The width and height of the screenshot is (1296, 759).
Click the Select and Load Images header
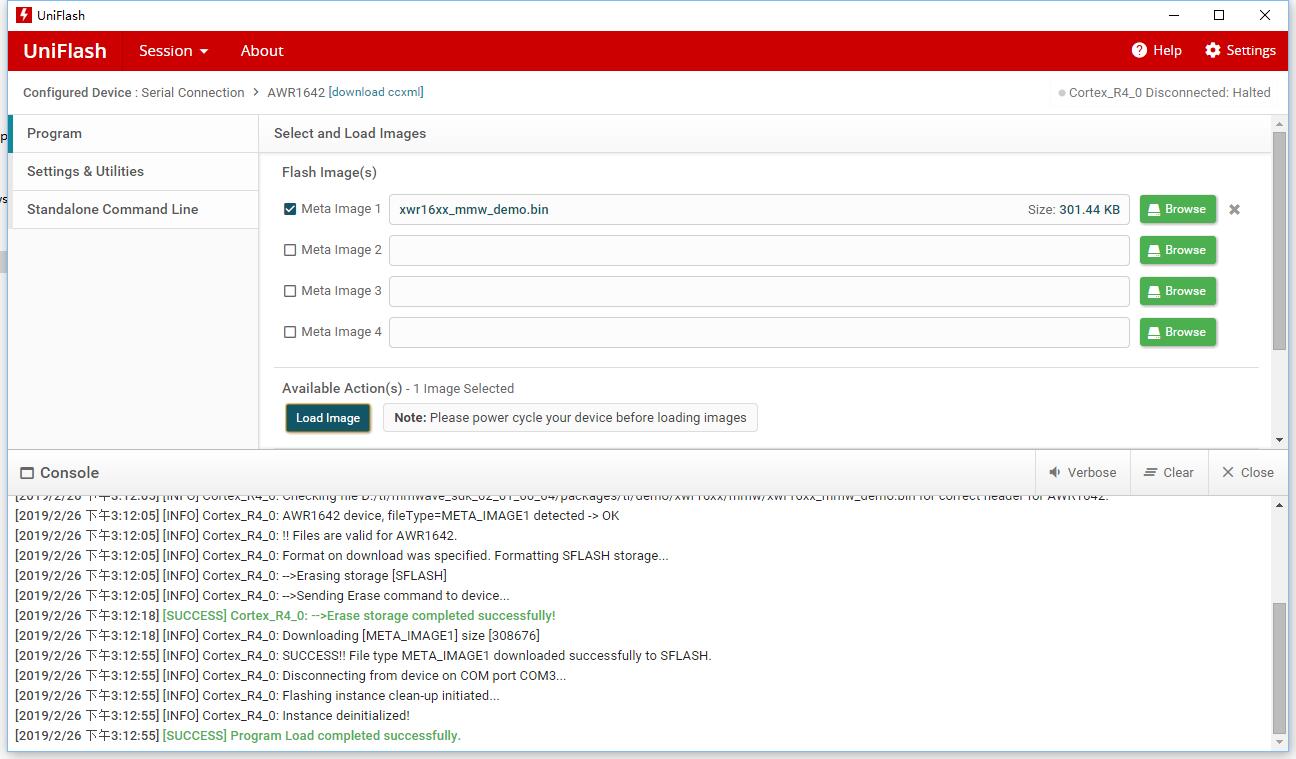click(x=350, y=133)
